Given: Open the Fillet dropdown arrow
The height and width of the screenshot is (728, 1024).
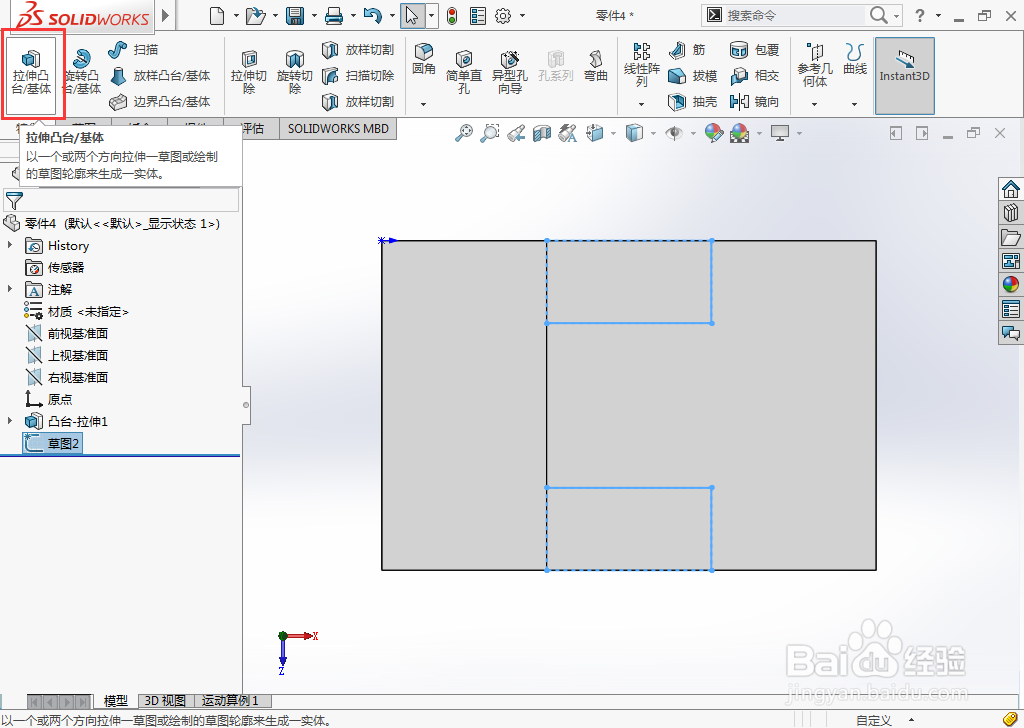Looking at the screenshot, I should coord(423,104).
